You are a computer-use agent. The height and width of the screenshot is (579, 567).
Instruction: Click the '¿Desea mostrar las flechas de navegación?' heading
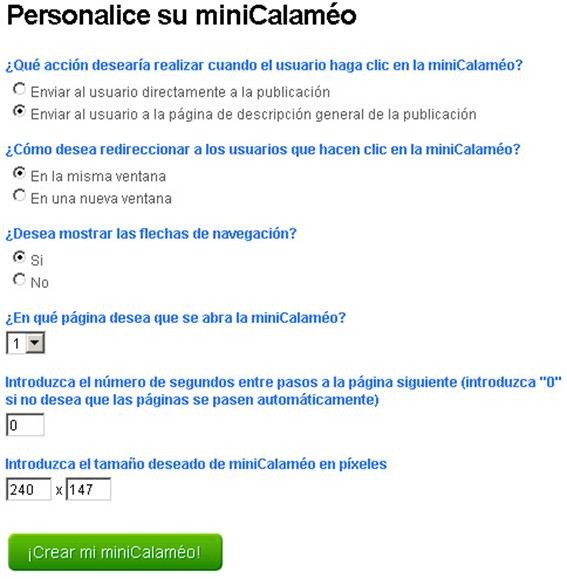(151, 233)
